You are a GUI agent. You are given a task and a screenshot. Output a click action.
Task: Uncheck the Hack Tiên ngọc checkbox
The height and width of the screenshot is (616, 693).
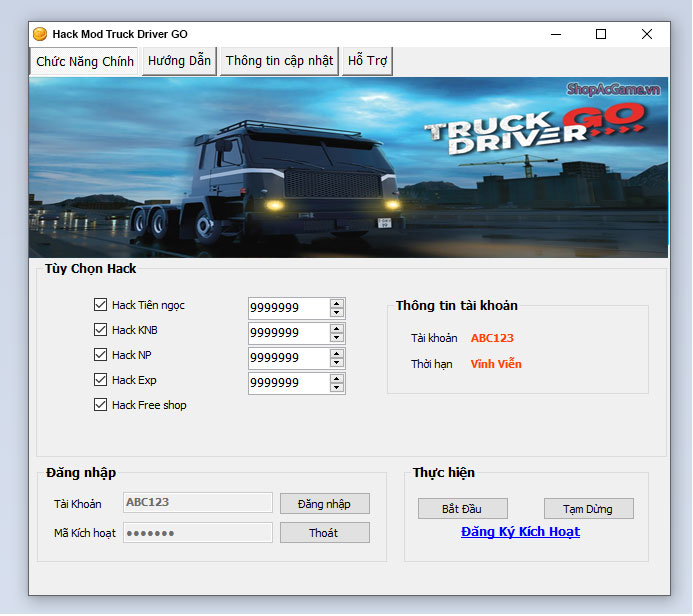[100, 304]
